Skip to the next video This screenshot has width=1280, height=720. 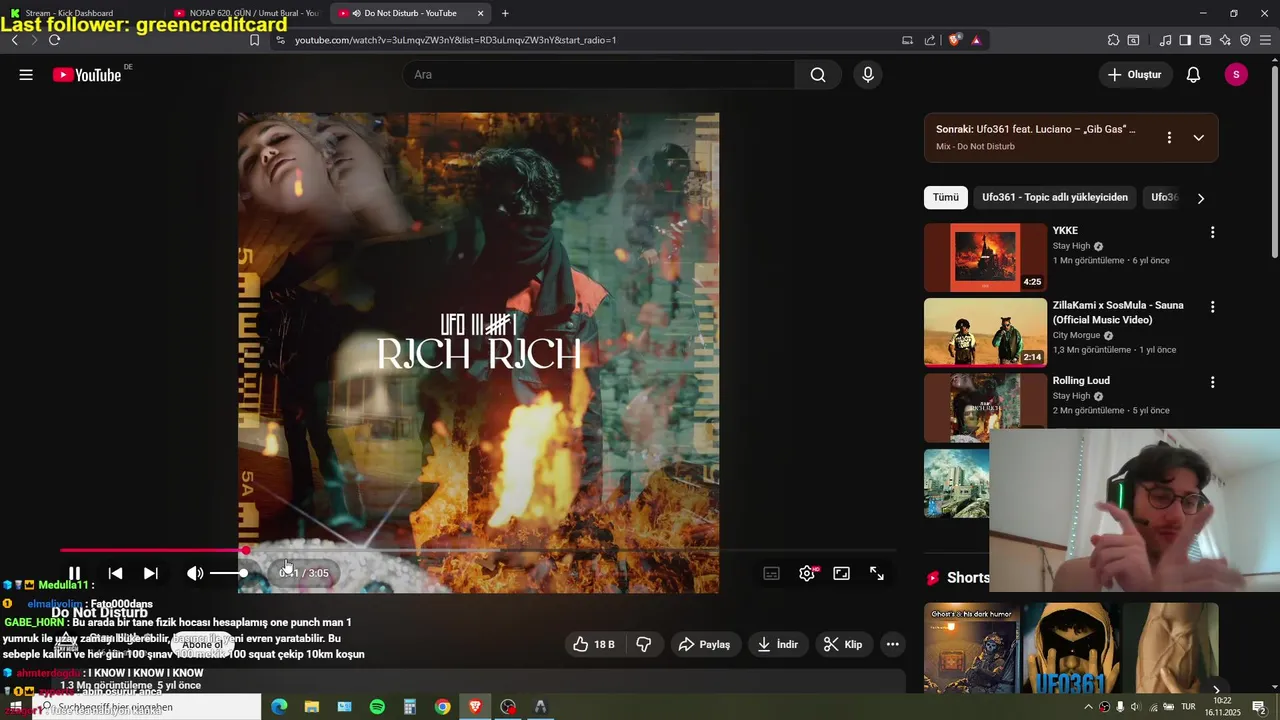point(151,573)
